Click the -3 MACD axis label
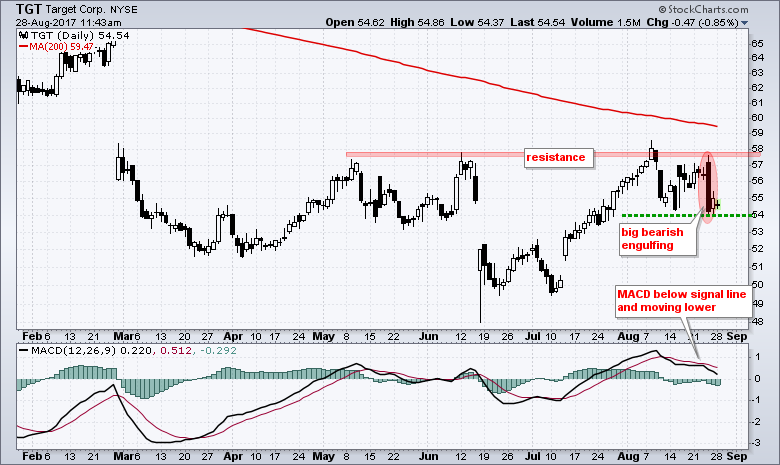 (756, 443)
